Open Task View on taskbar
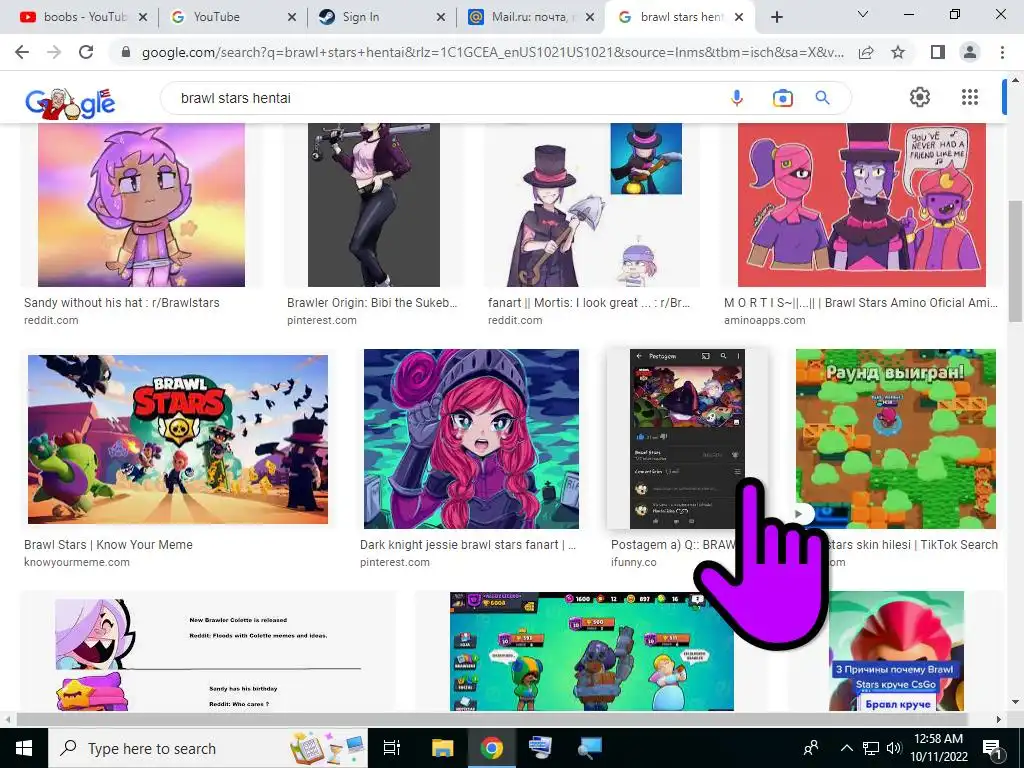1024x768 pixels. click(392, 748)
